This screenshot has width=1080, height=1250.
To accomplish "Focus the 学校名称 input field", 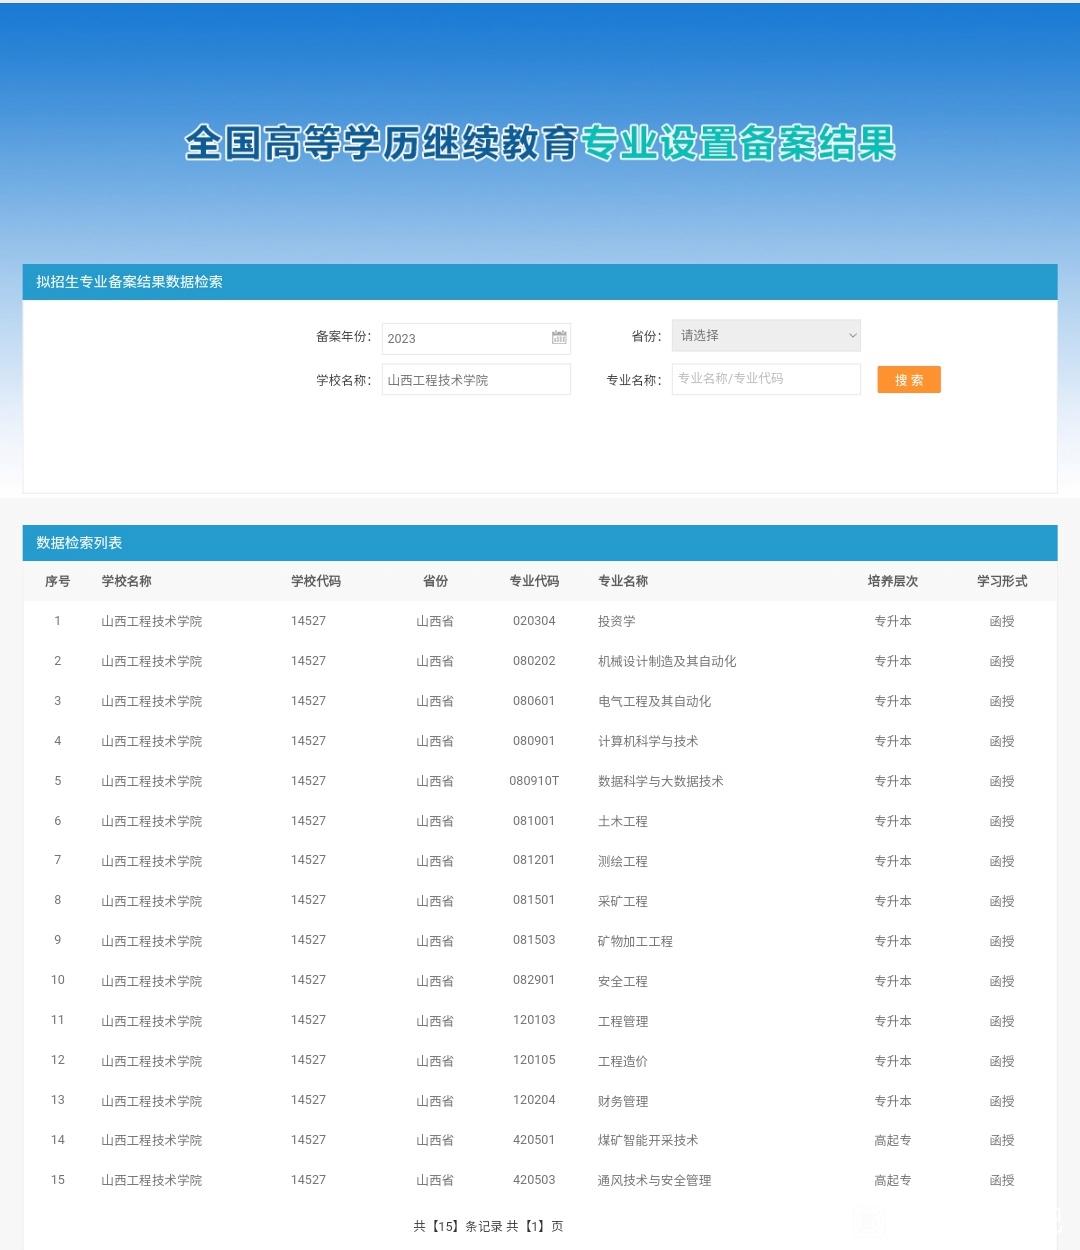I will click(476, 380).
